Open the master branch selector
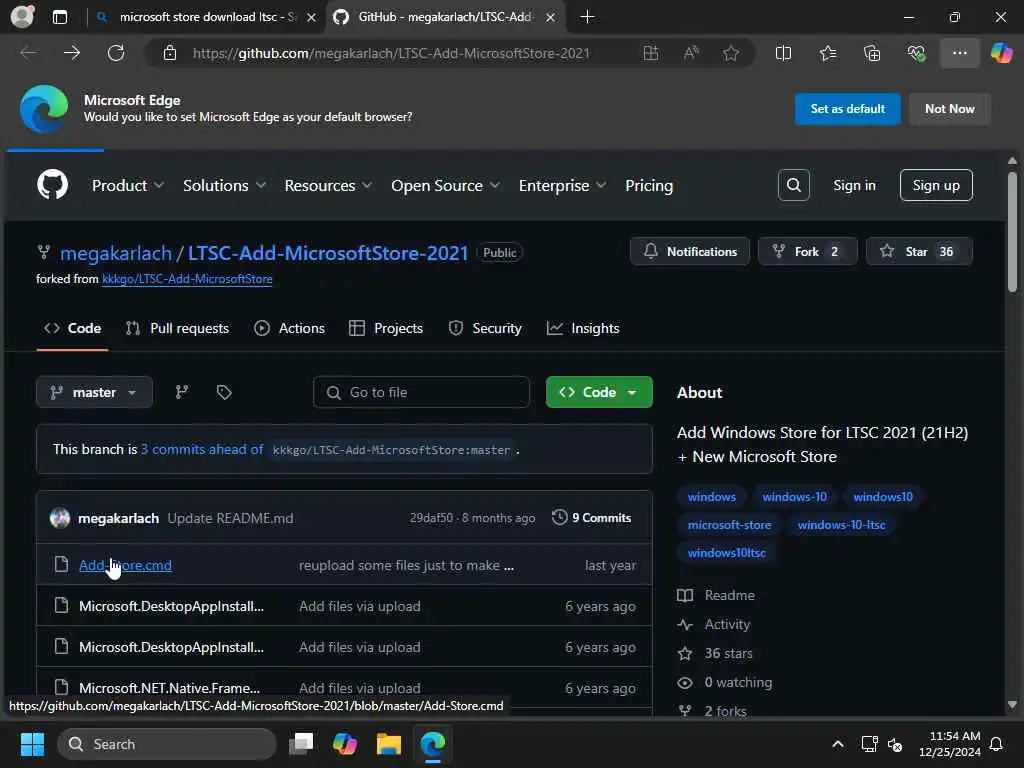Screen dimensions: 1024x768 (95, 392)
